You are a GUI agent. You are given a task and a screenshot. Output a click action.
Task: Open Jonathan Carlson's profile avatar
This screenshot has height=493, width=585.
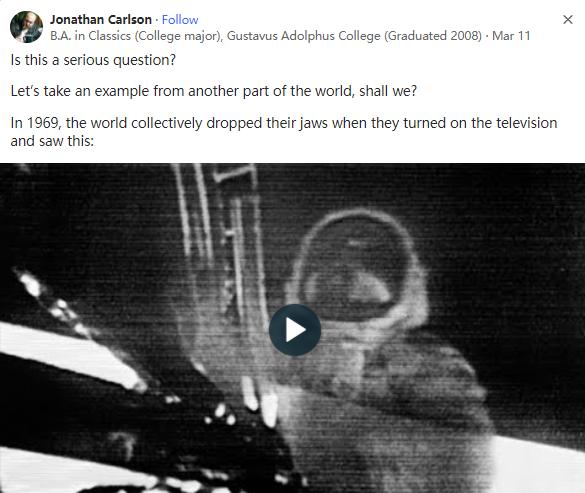(26, 27)
